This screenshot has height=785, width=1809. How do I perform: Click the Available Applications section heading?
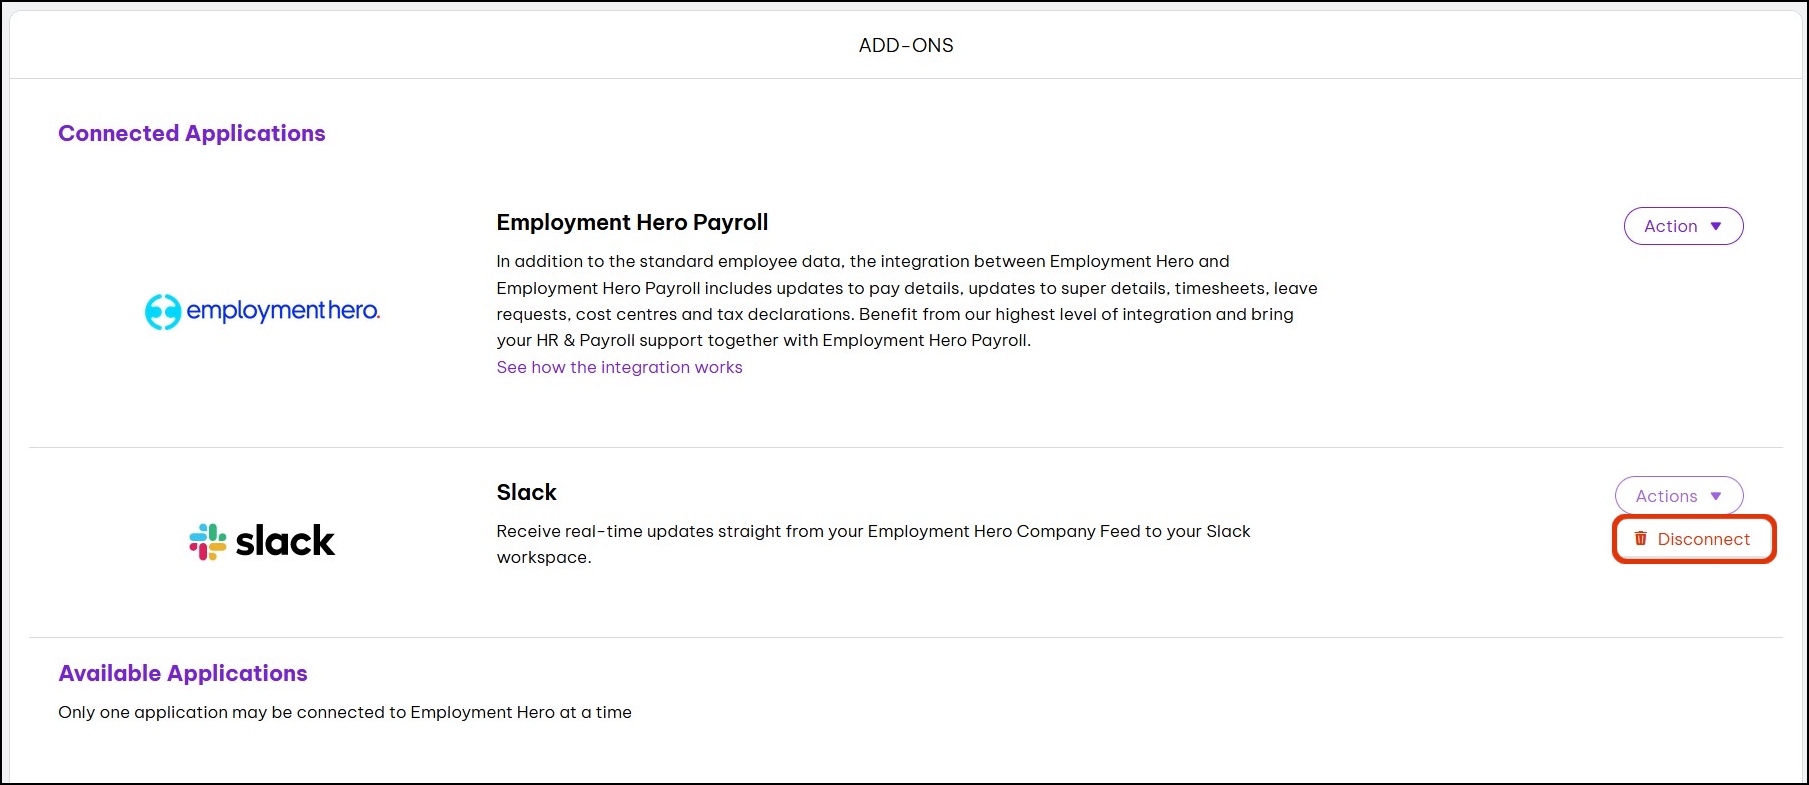tap(183, 673)
